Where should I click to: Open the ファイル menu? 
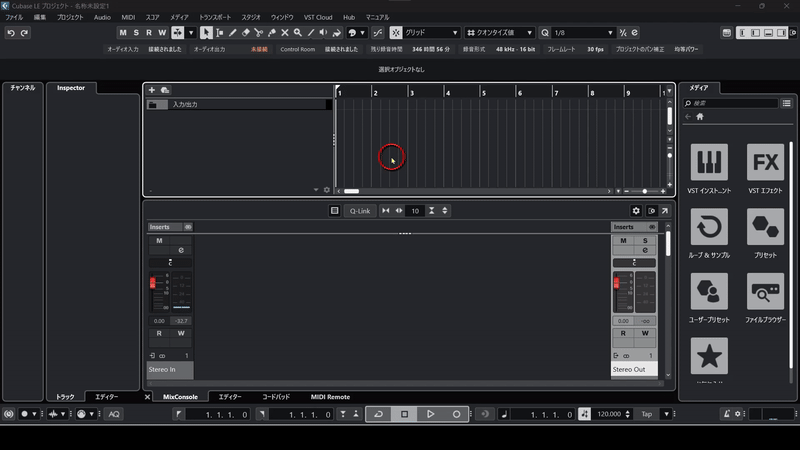click(14, 17)
